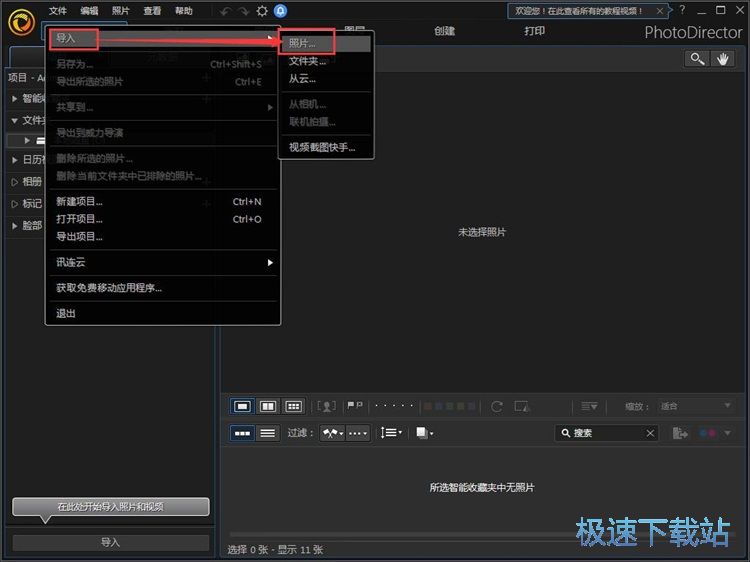Select the zoom magnifier tool
Screen dimensions: 750x562
696,59
